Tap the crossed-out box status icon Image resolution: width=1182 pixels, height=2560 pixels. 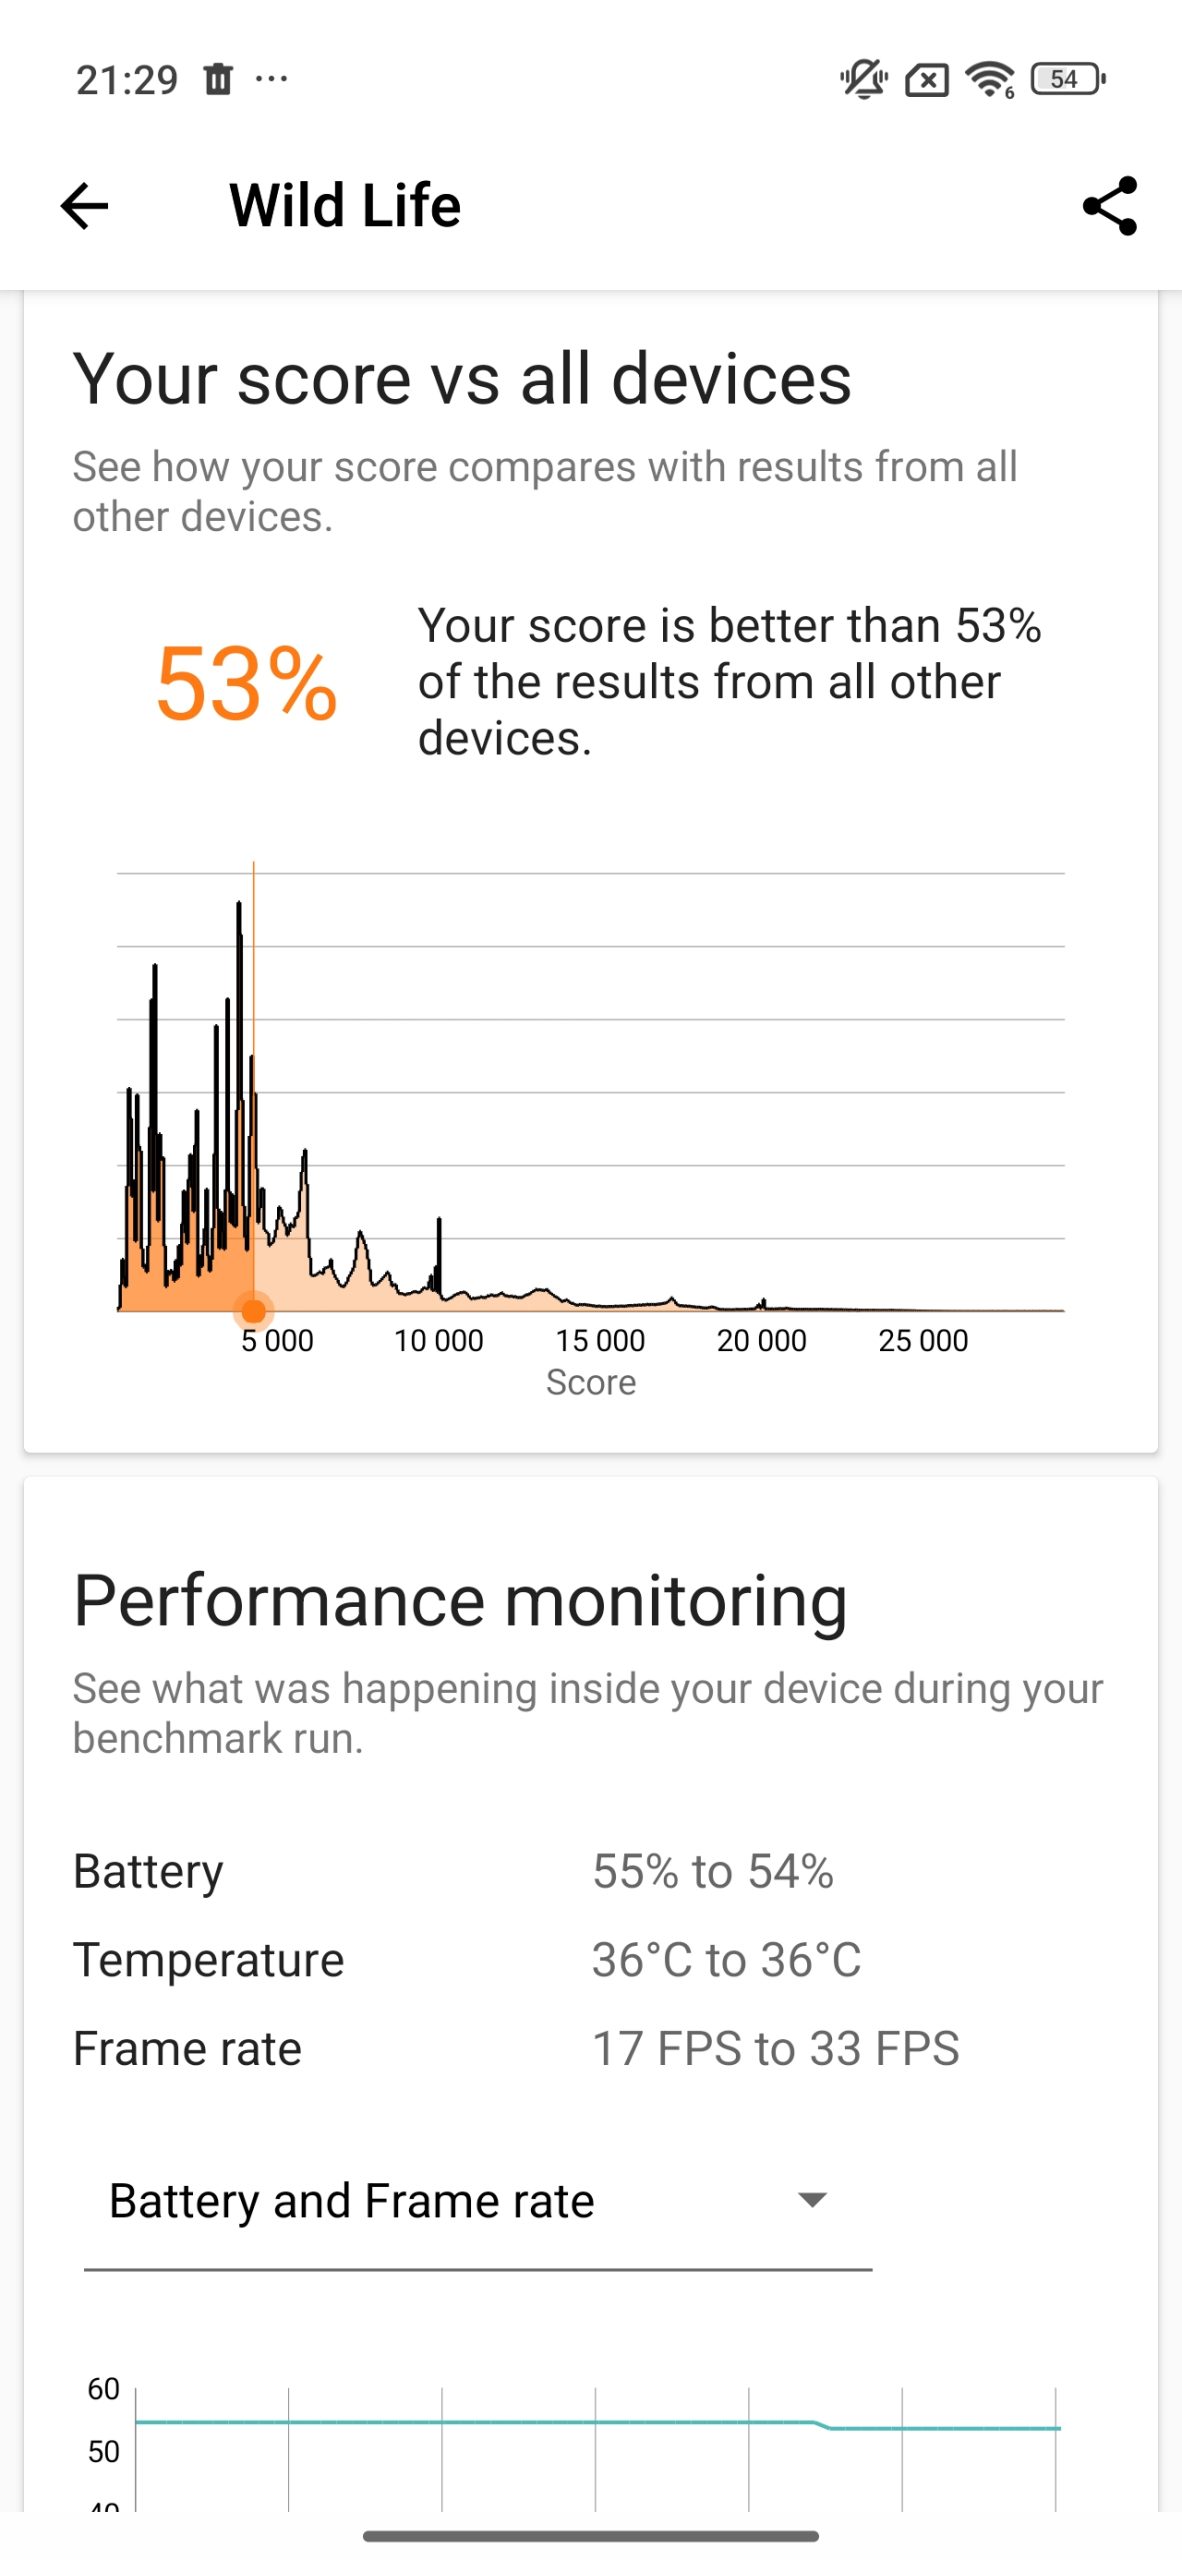[926, 79]
